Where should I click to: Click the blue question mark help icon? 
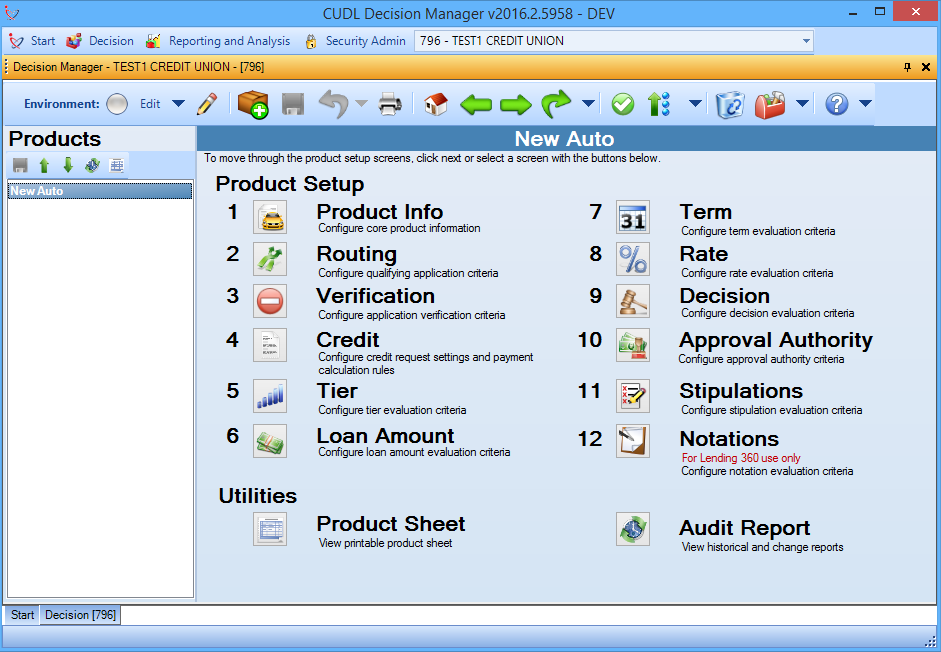point(836,104)
